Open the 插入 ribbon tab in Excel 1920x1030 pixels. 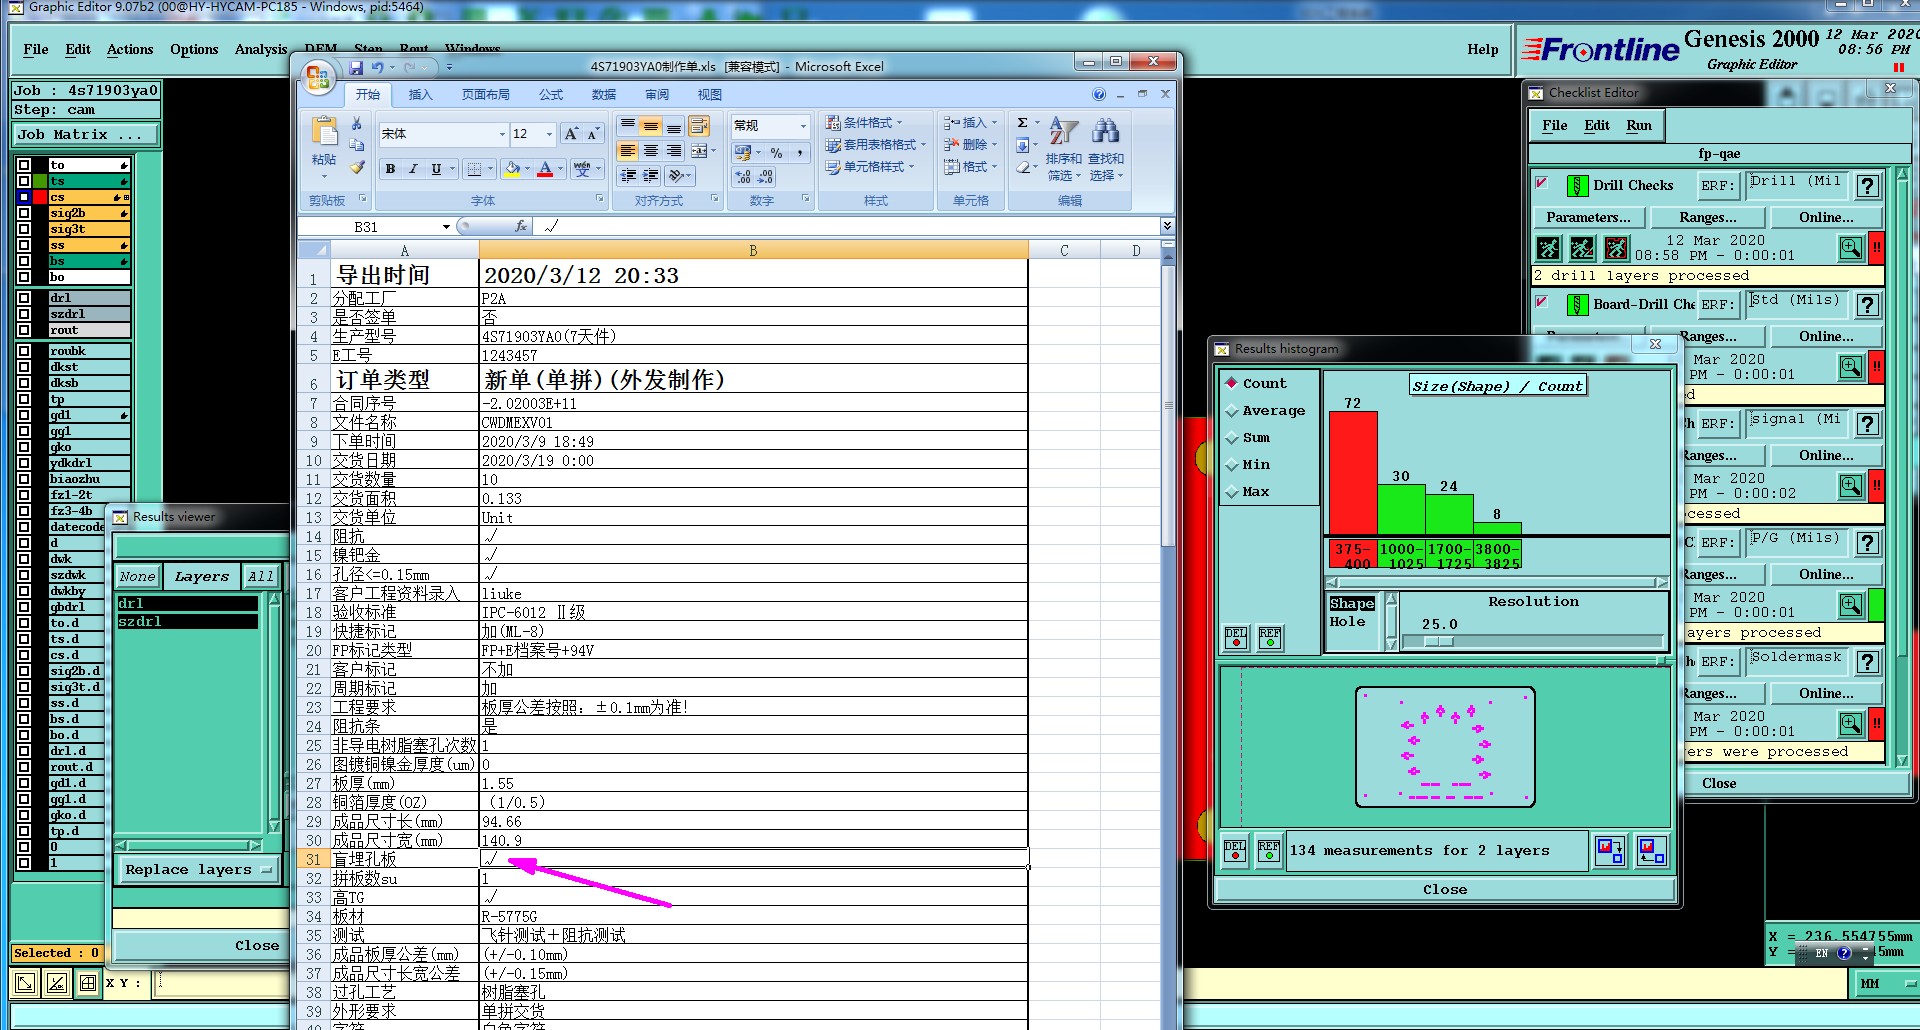(x=421, y=95)
